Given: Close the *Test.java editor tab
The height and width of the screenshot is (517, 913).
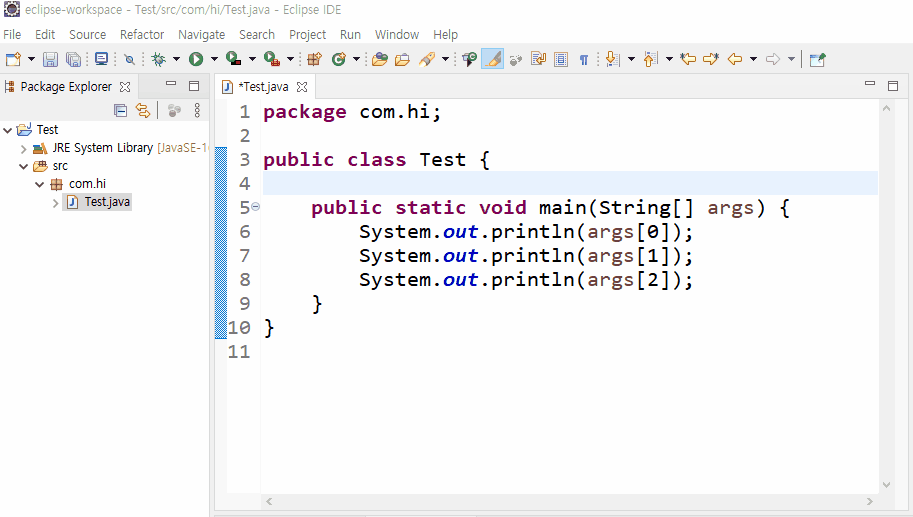Looking at the screenshot, I should point(302,87).
